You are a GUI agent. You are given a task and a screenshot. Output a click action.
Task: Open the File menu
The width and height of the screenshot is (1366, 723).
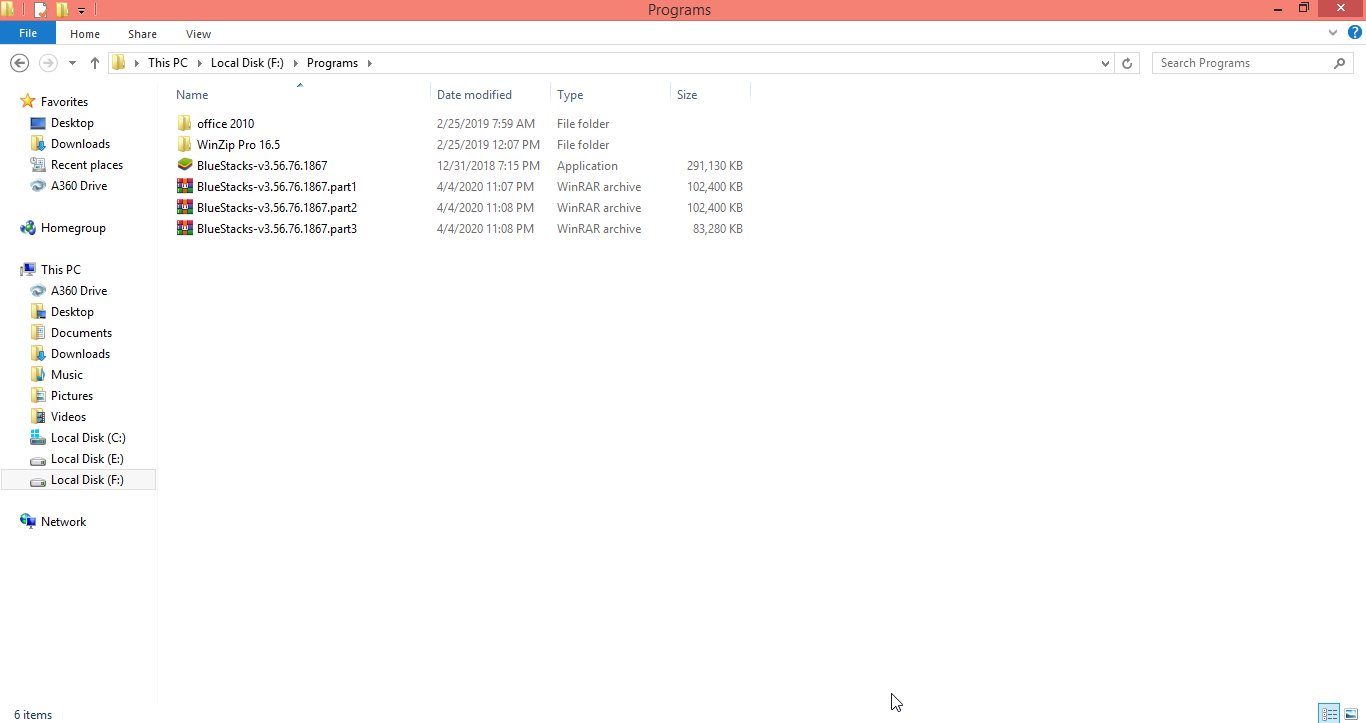pyautogui.click(x=28, y=34)
